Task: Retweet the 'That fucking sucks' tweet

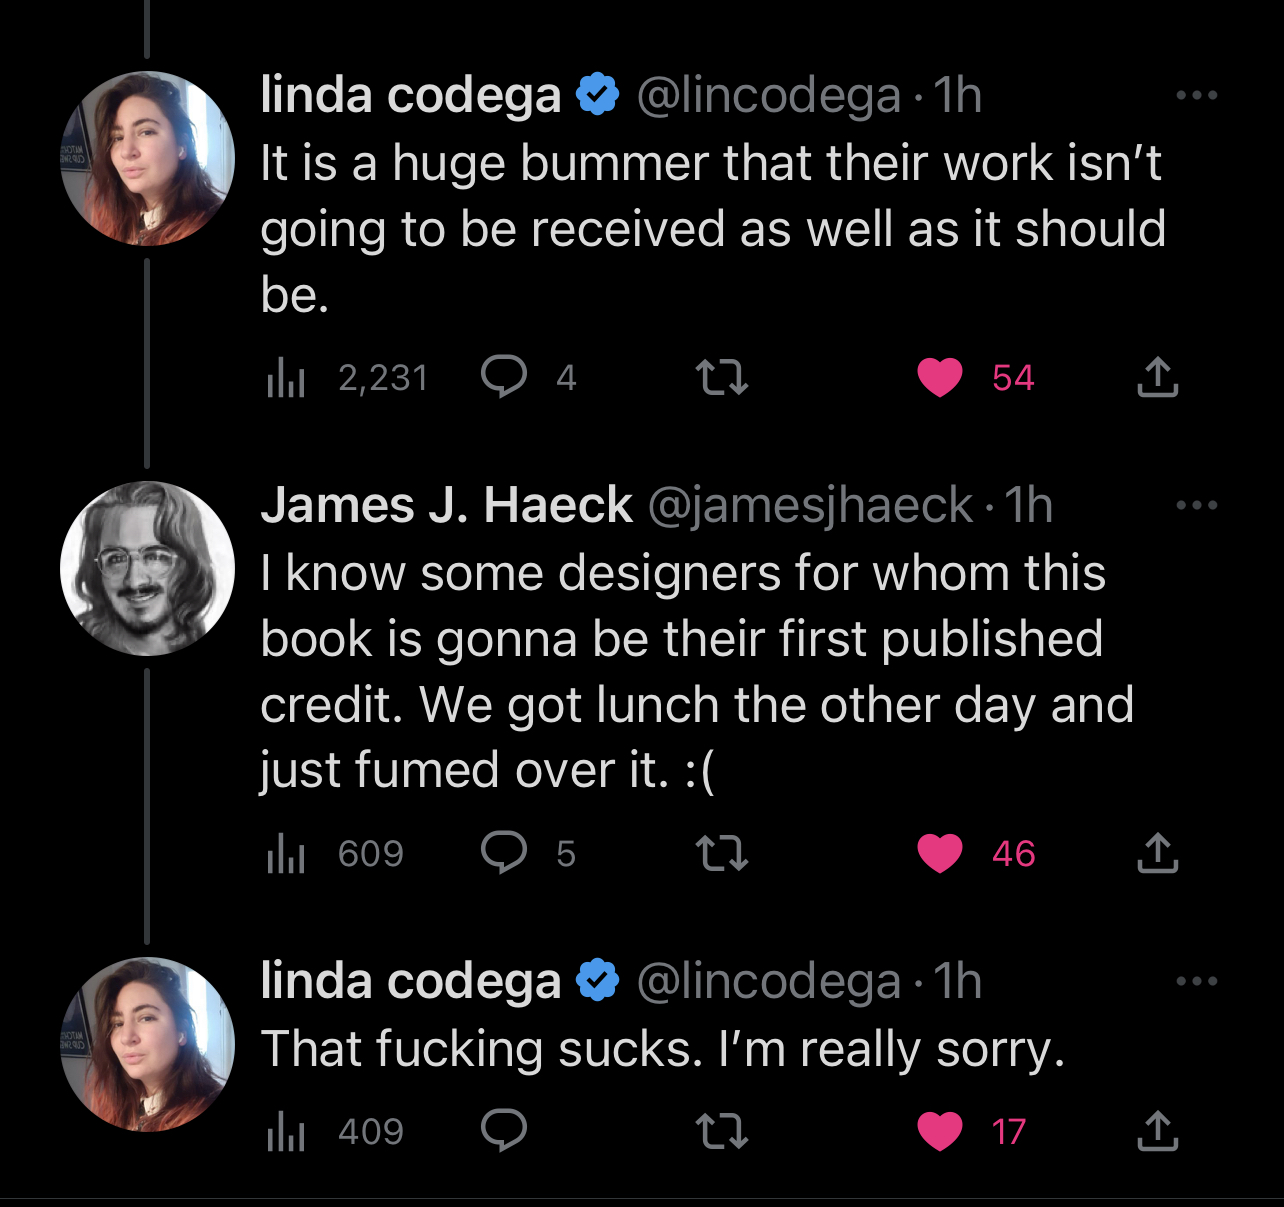Action: coord(721,1131)
